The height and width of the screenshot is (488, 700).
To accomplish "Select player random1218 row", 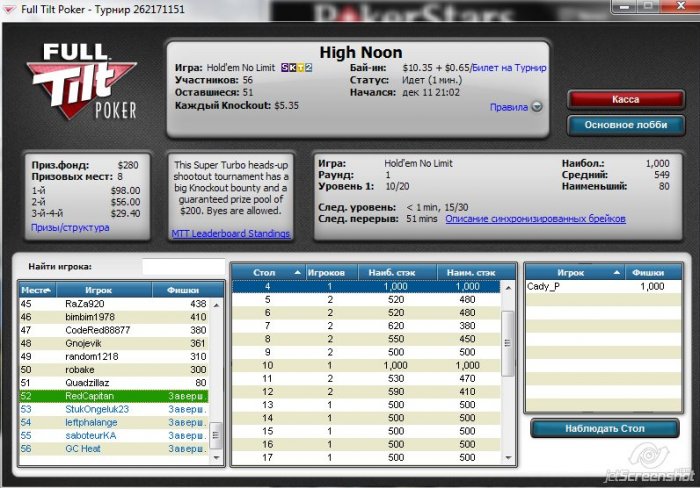I will (113, 357).
